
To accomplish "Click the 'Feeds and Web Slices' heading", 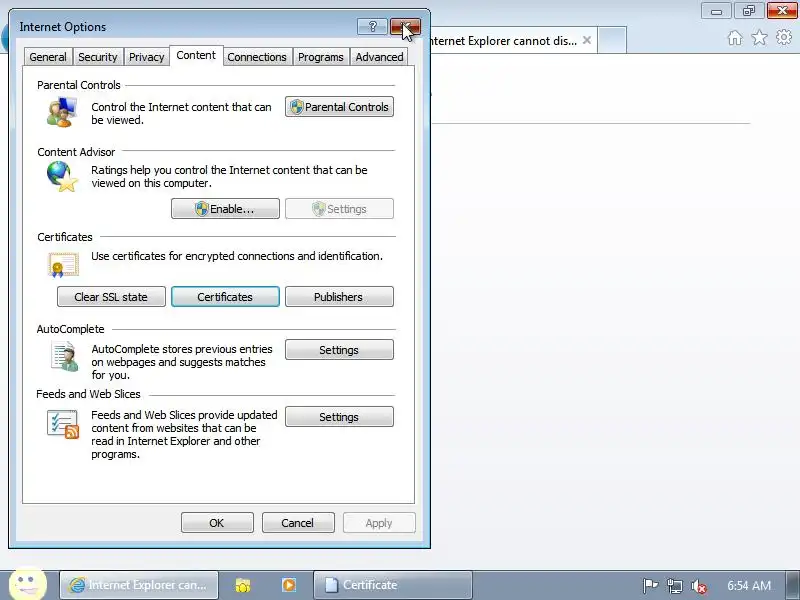I will pos(88,394).
